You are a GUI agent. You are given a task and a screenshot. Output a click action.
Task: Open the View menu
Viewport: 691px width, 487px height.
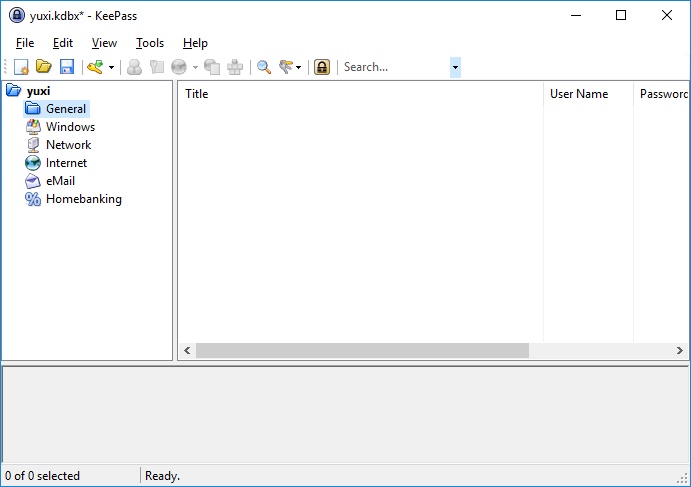(x=104, y=43)
